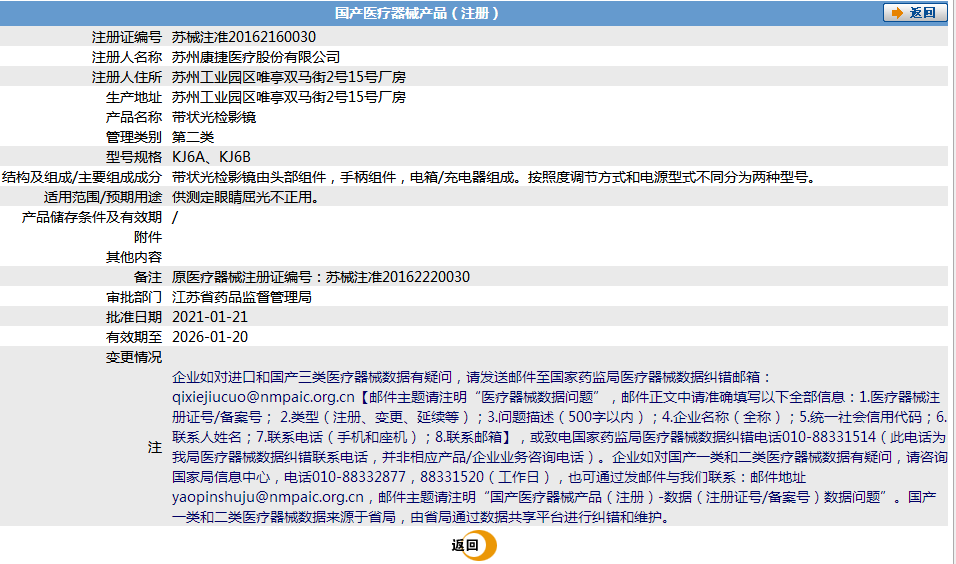Click the 产品名称 field label
956x564 pixels.
pyautogui.click(x=134, y=117)
